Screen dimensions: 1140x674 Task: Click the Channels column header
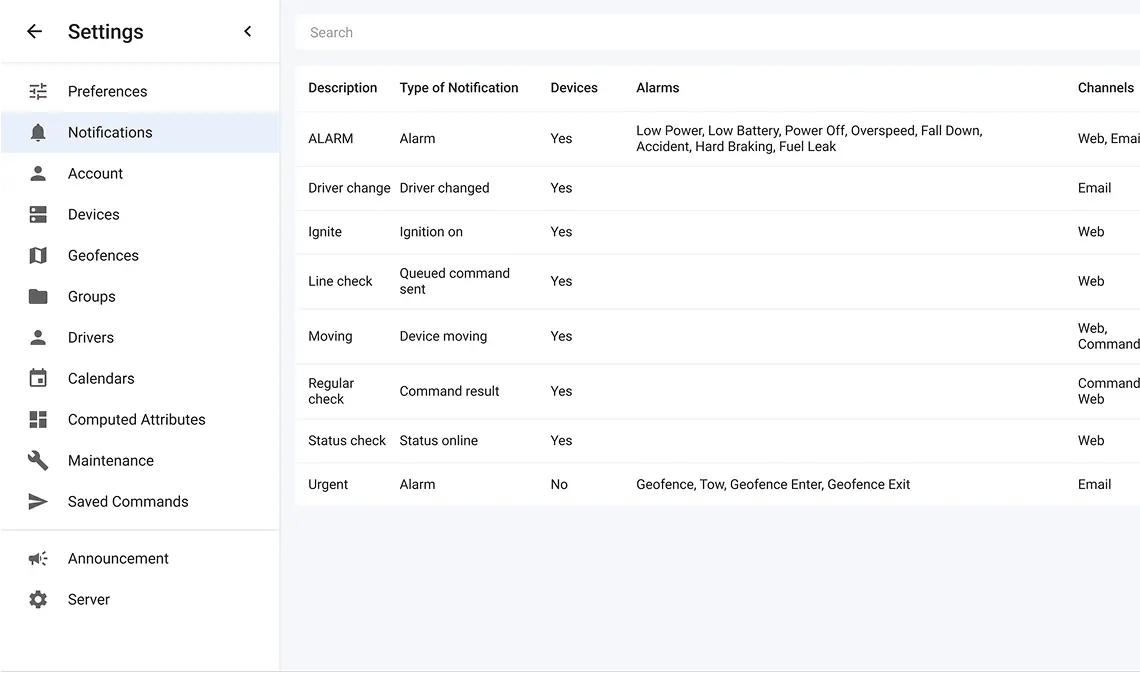1105,87
